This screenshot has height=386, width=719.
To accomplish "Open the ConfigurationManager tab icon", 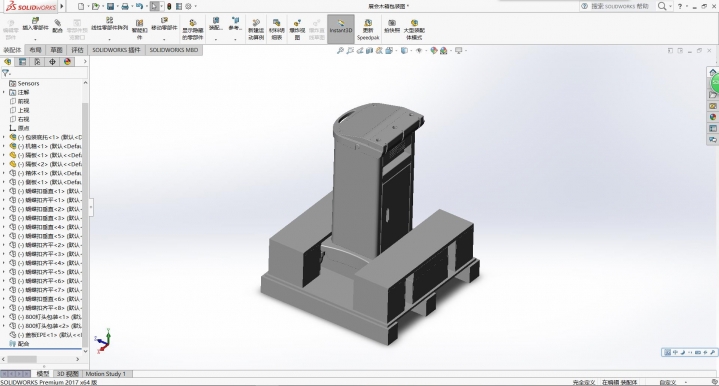I will [37, 61].
